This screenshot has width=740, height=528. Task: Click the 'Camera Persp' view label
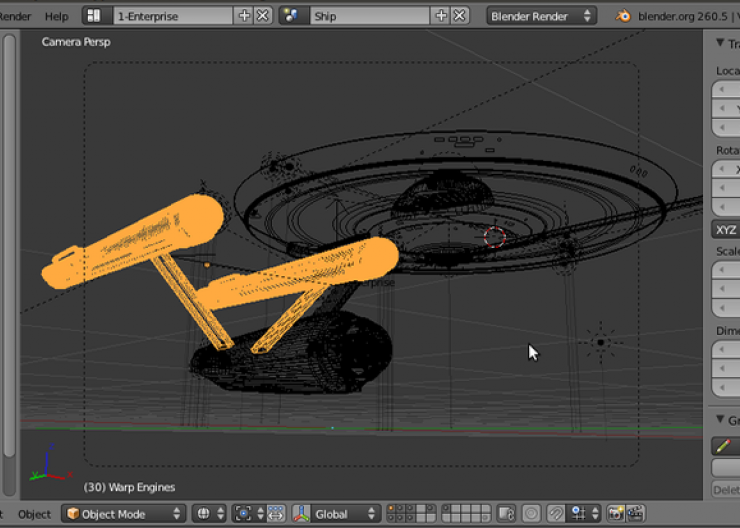pos(76,42)
